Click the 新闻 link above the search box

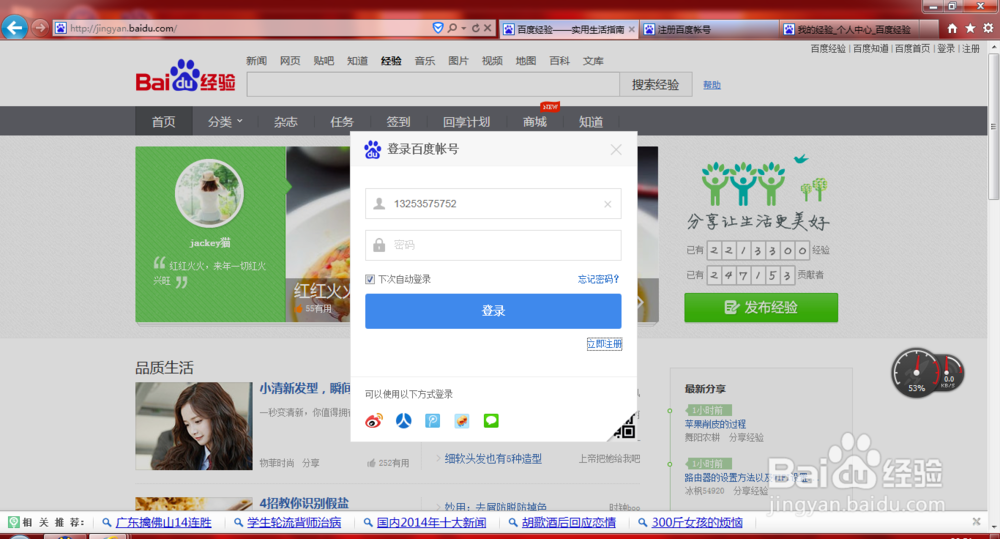[x=256, y=61]
